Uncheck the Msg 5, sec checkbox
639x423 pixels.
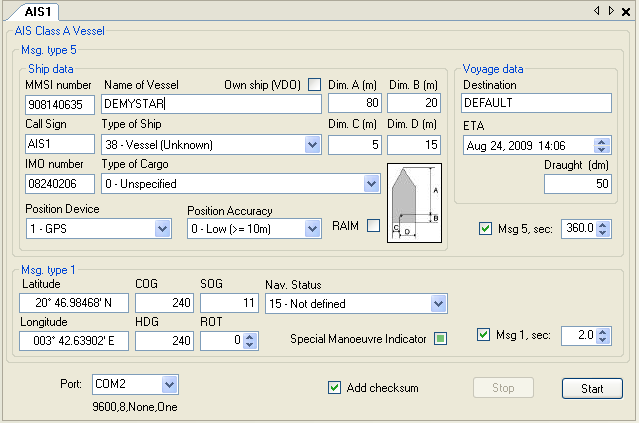point(485,228)
